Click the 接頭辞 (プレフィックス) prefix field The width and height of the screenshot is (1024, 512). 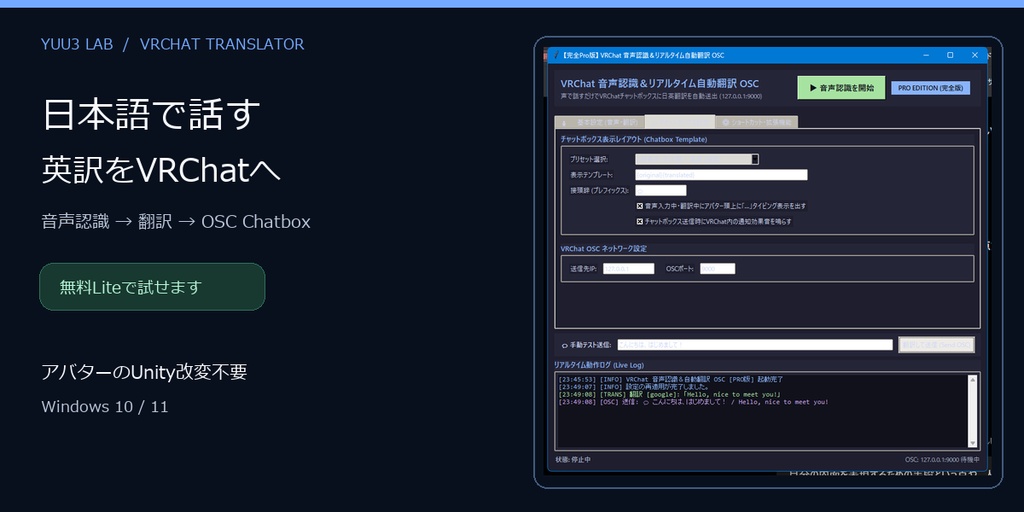[660, 190]
